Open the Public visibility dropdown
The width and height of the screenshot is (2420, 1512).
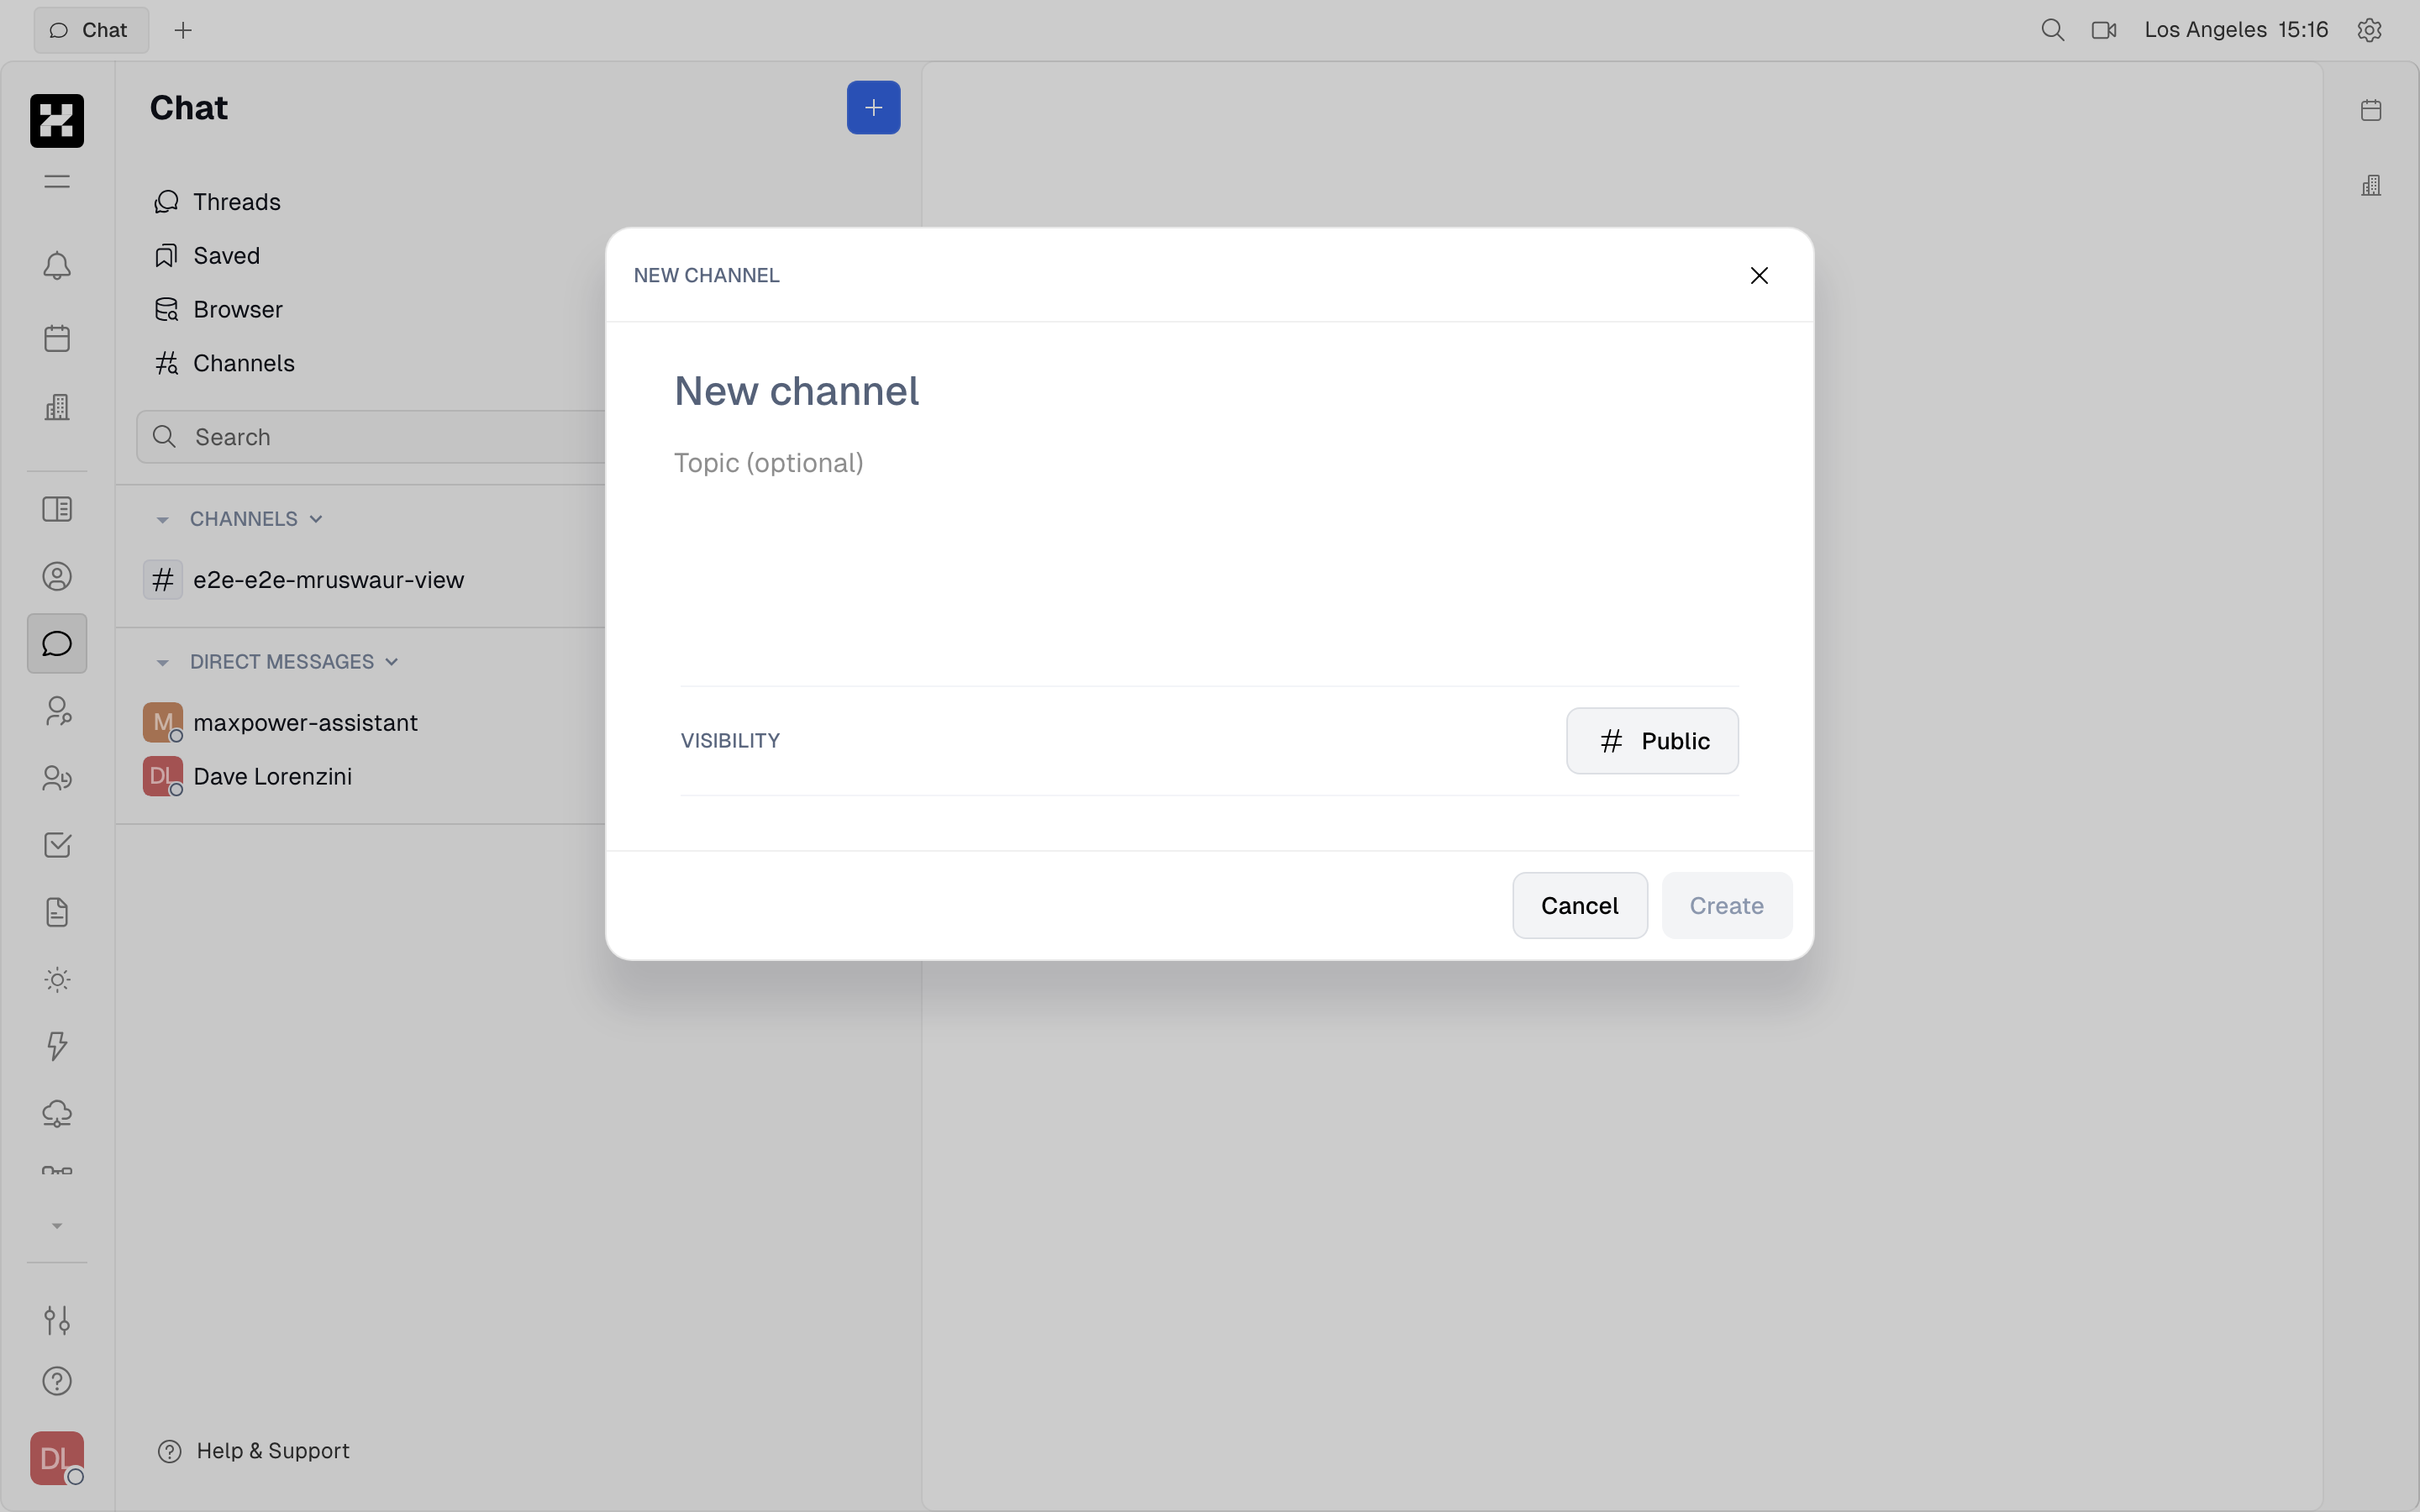point(1652,741)
